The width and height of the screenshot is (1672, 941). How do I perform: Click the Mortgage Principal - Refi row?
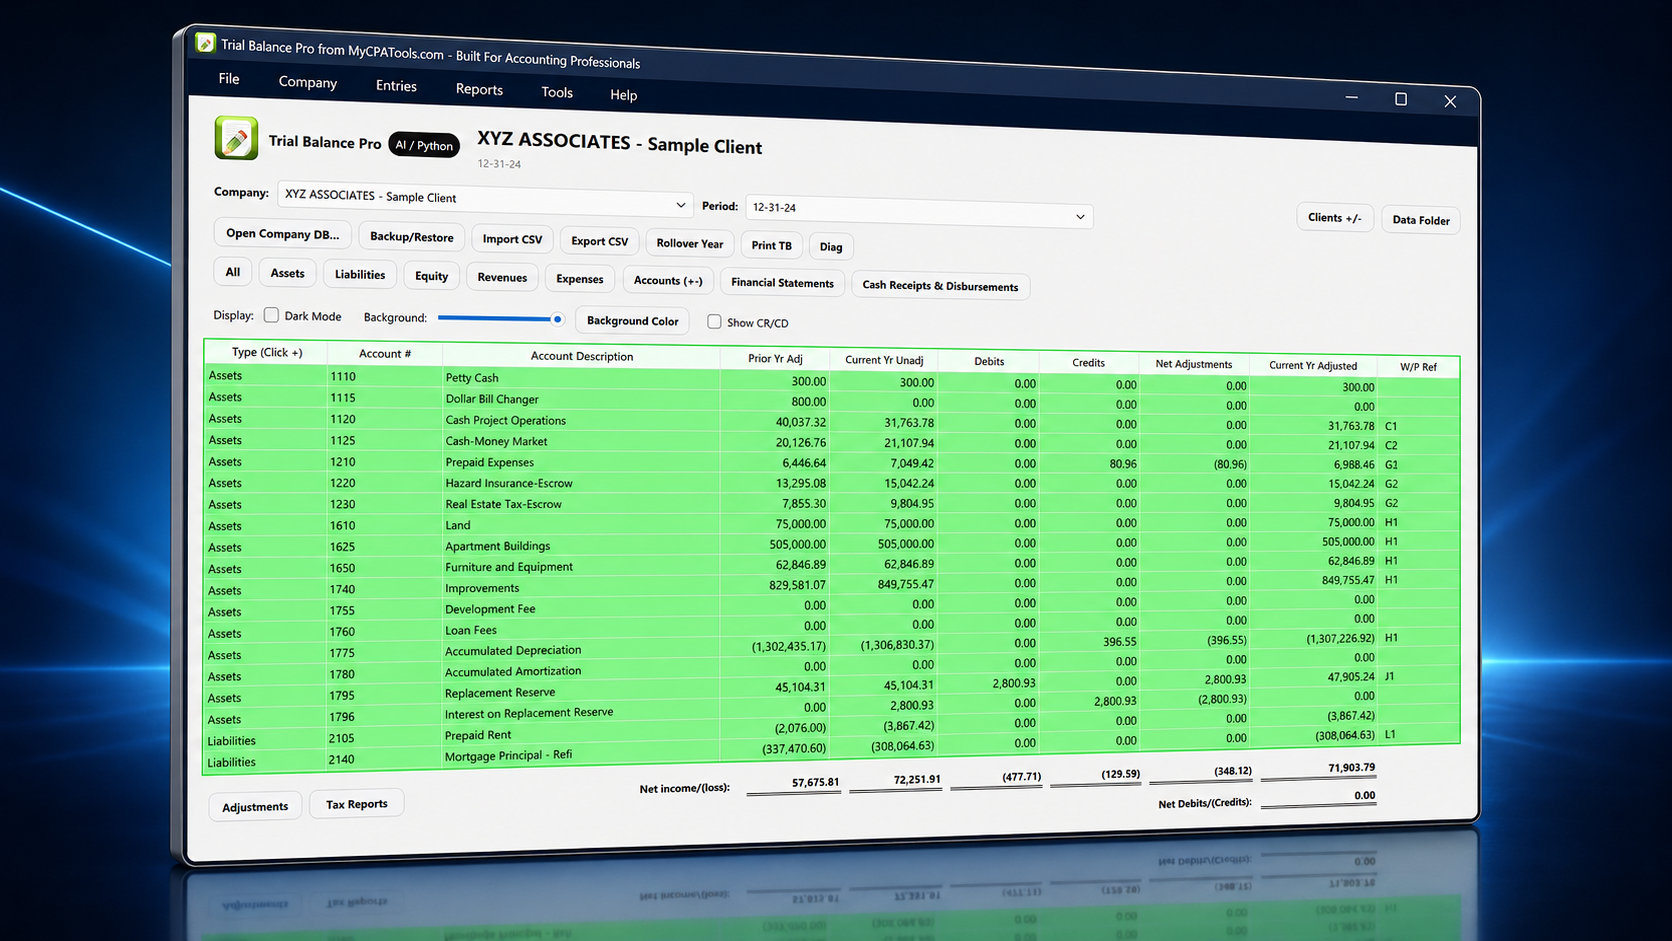830,750
